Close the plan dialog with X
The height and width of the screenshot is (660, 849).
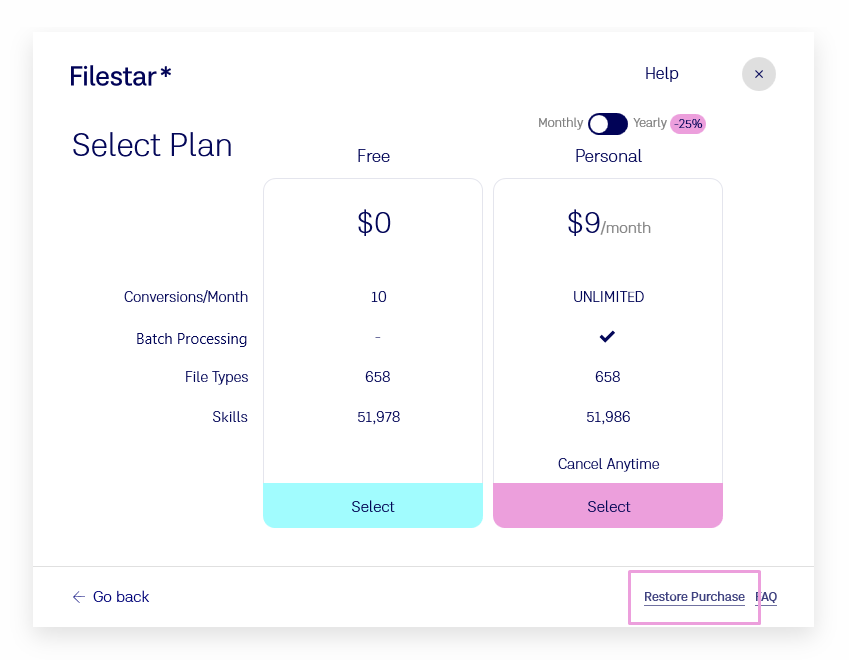point(758,74)
